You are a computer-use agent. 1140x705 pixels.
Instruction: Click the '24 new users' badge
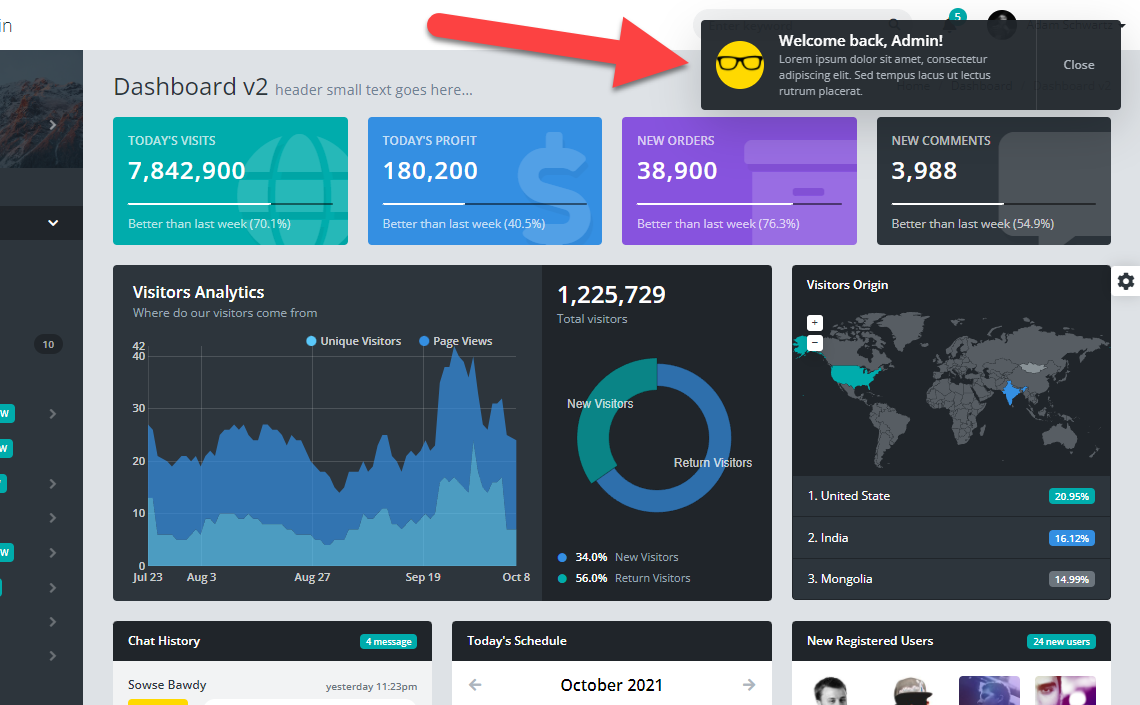click(1061, 642)
